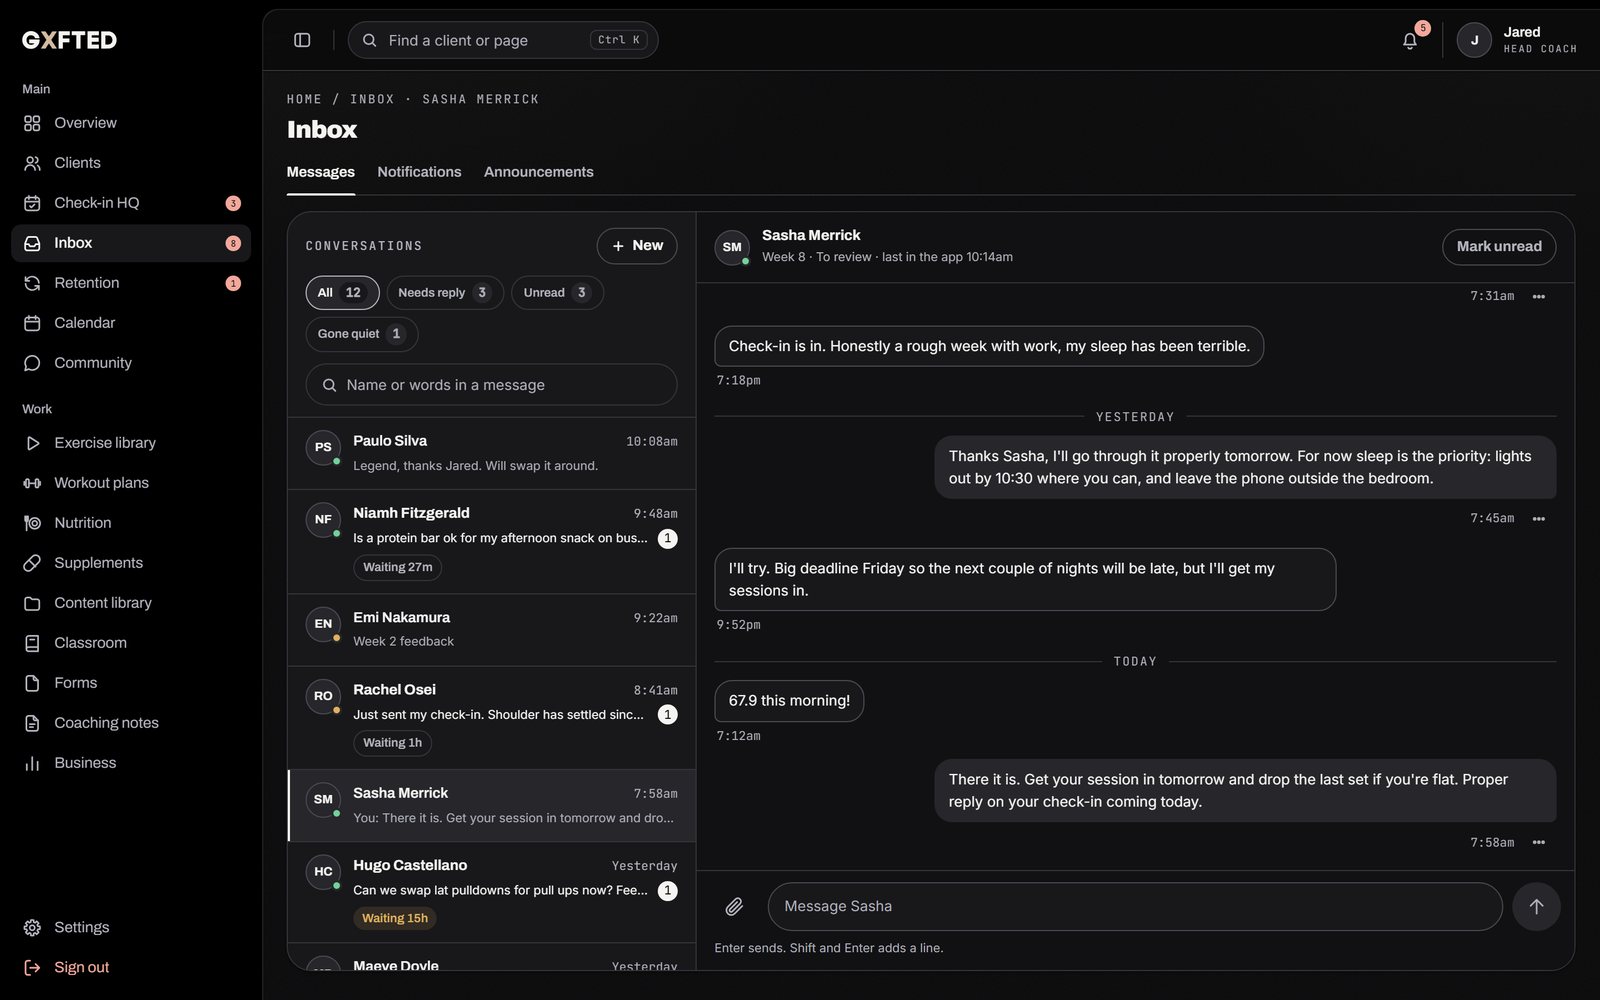This screenshot has height=1000, width=1600.
Task: Open Paulo Silva's conversation
Action: point(491,453)
